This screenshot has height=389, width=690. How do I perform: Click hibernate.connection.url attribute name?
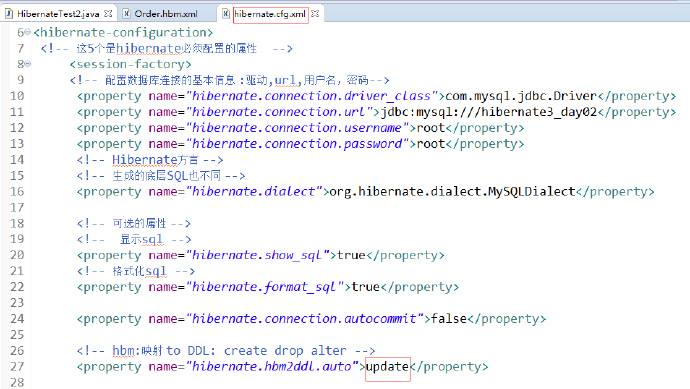pyautogui.click(x=279, y=112)
